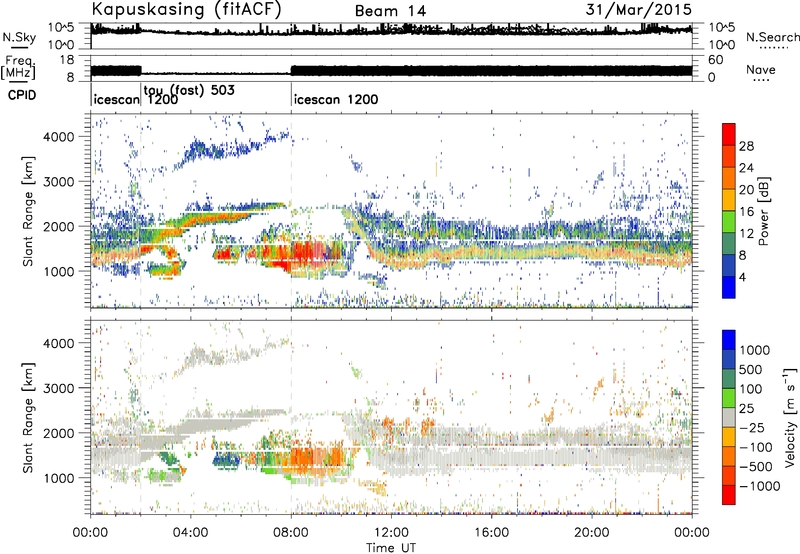
Task: Click the tau (fast) 503 annotation
Action: point(189,90)
